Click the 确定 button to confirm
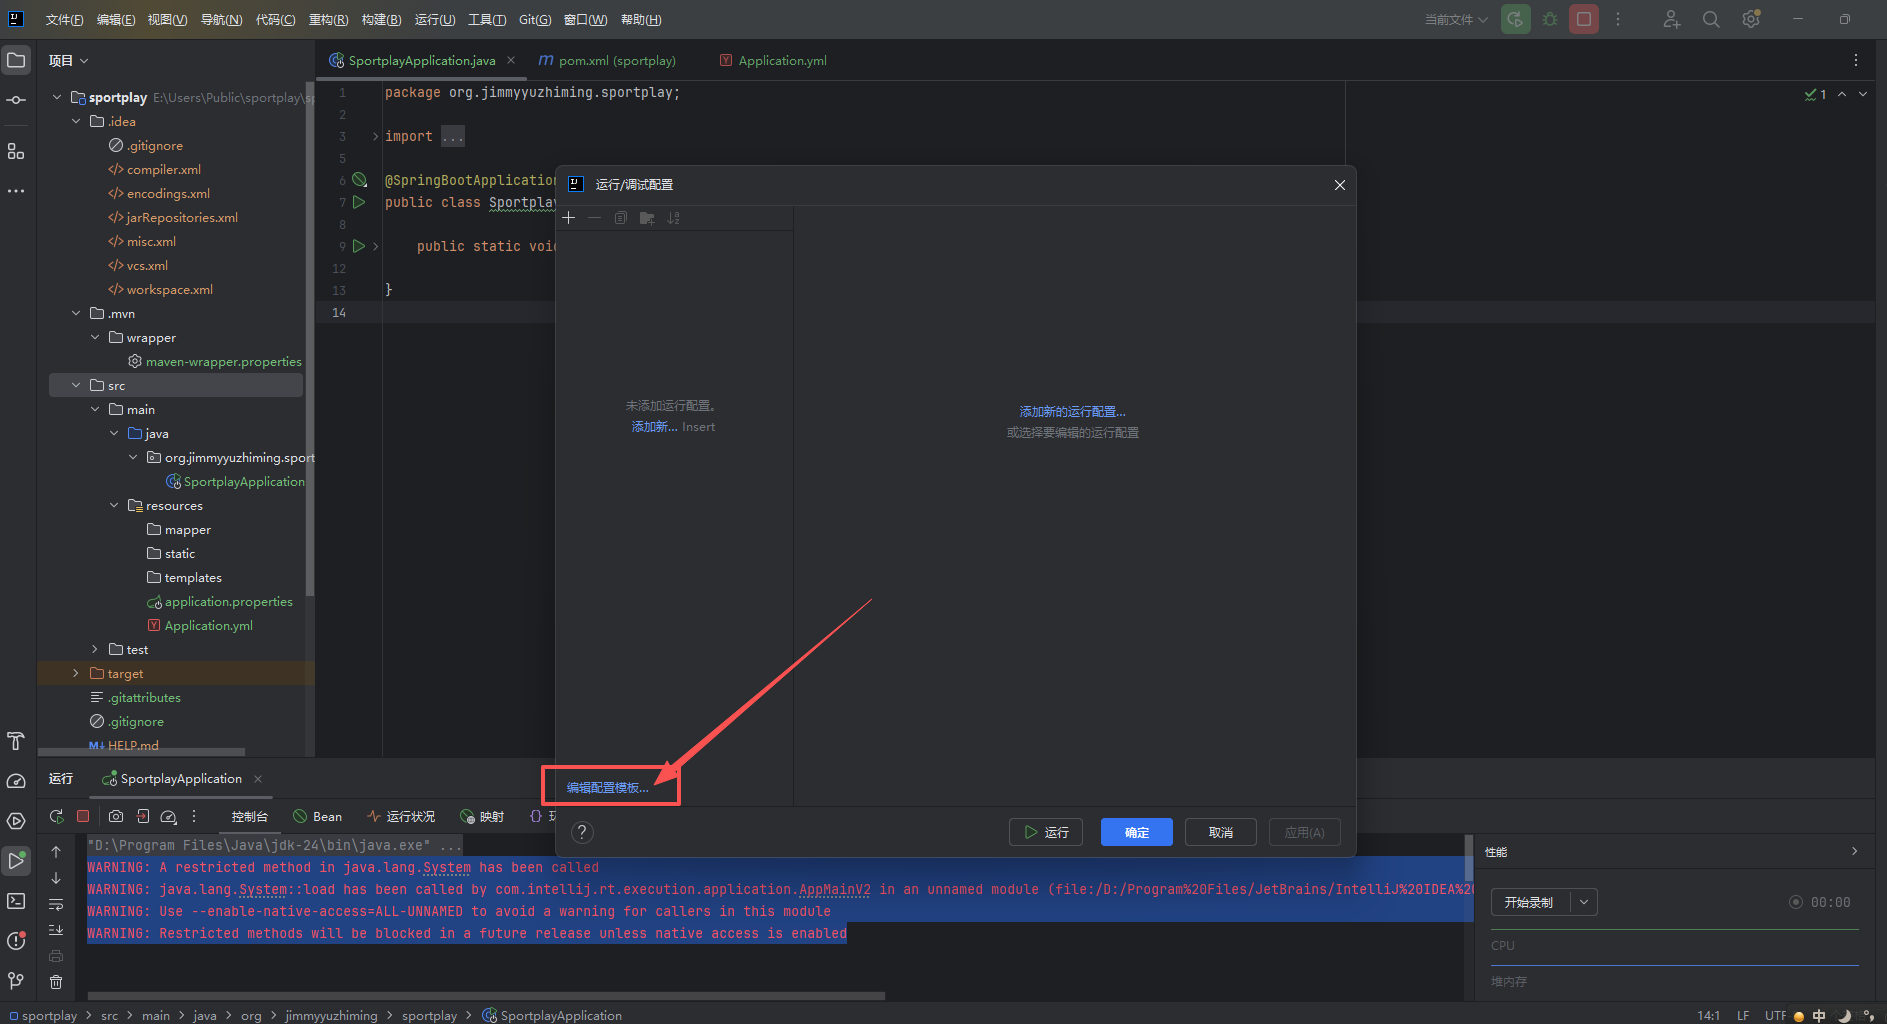This screenshot has width=1887, height=1024. [1136, 832]
